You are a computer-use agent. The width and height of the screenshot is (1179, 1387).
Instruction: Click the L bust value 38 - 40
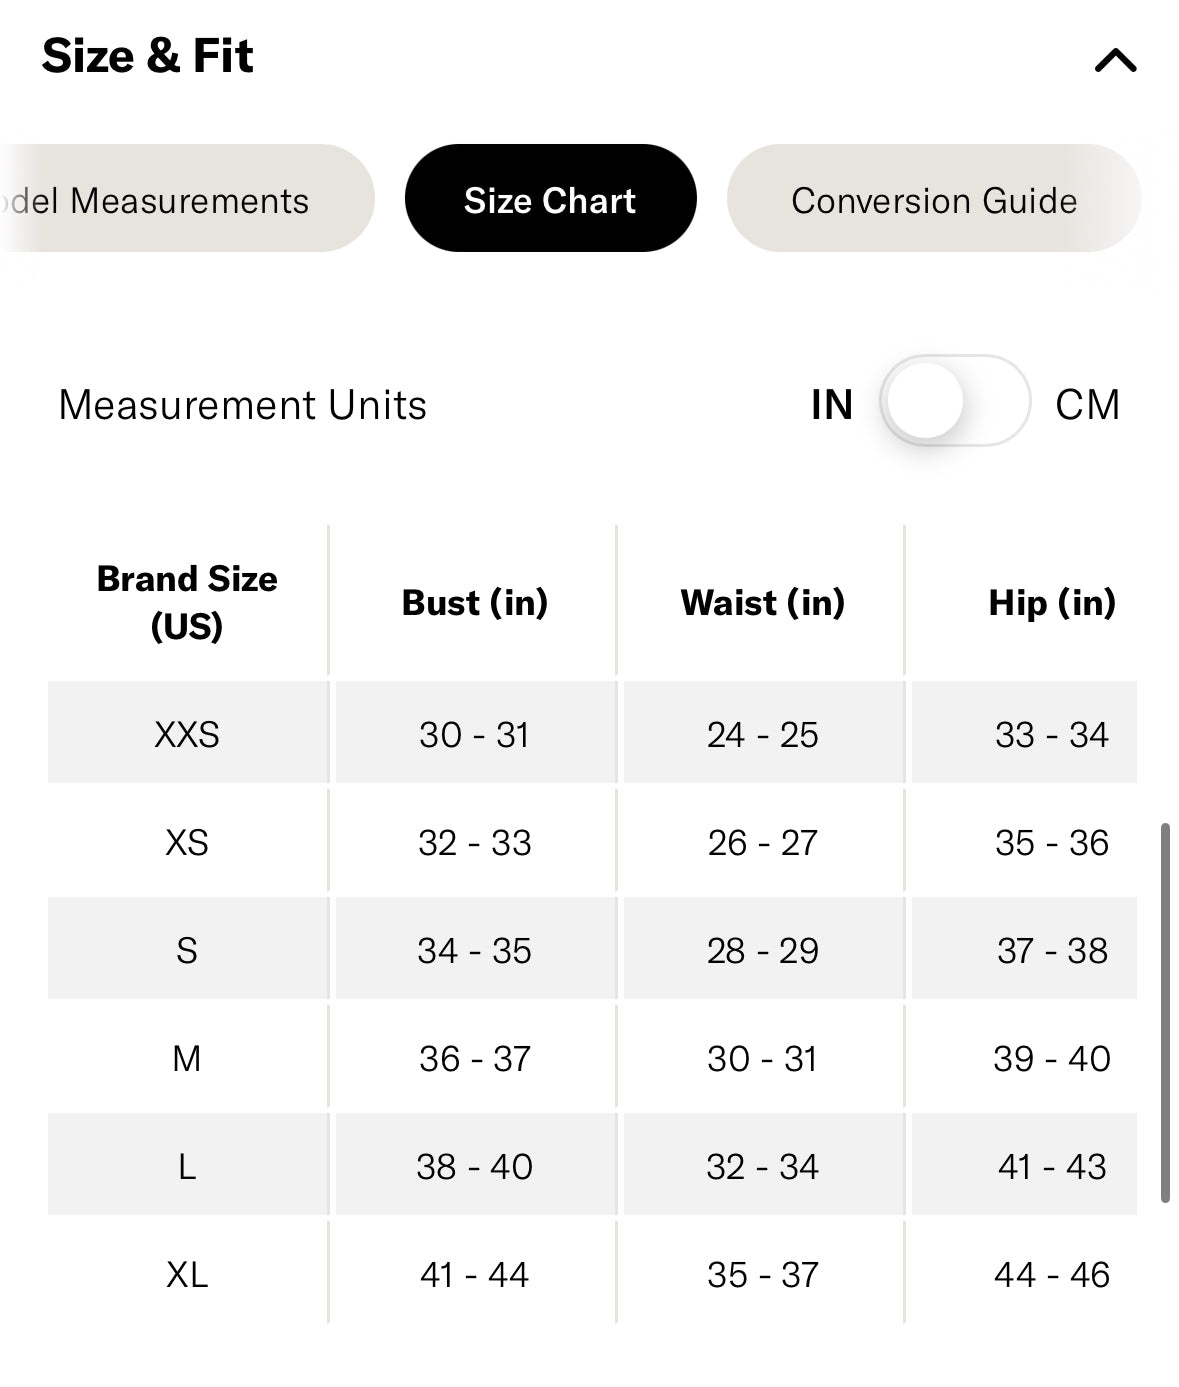475,1167
